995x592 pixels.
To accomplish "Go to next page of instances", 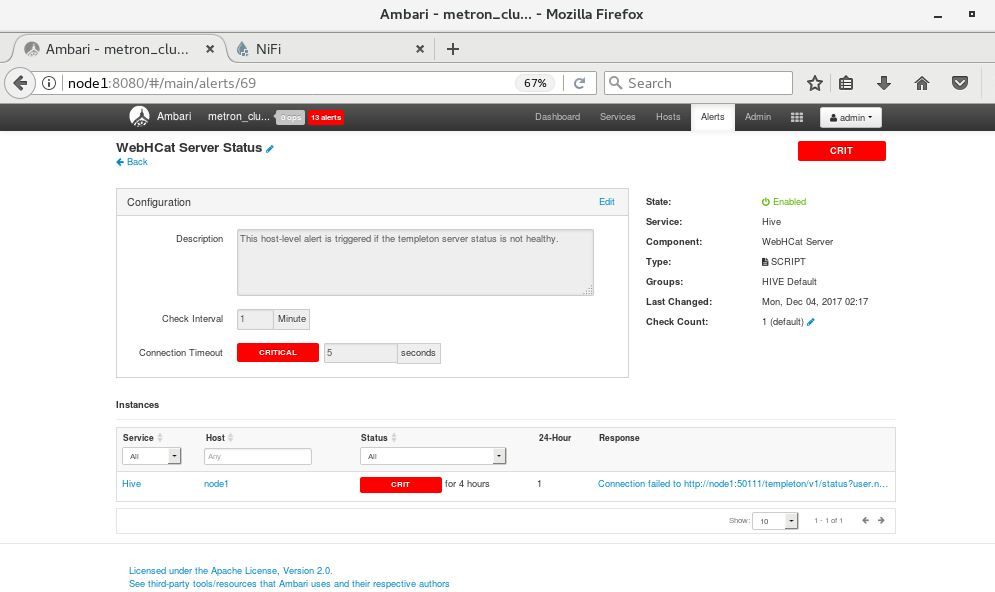I will (x=881, y=520).
